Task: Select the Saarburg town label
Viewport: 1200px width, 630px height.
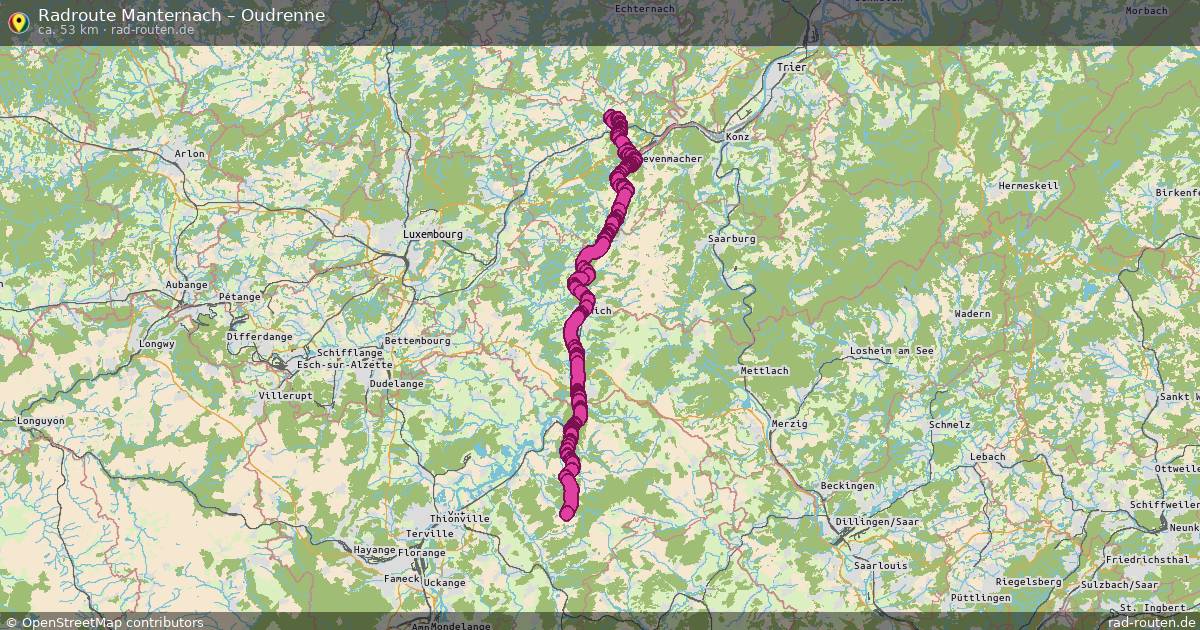Action: pyautogui.click(x=732, y=239)
